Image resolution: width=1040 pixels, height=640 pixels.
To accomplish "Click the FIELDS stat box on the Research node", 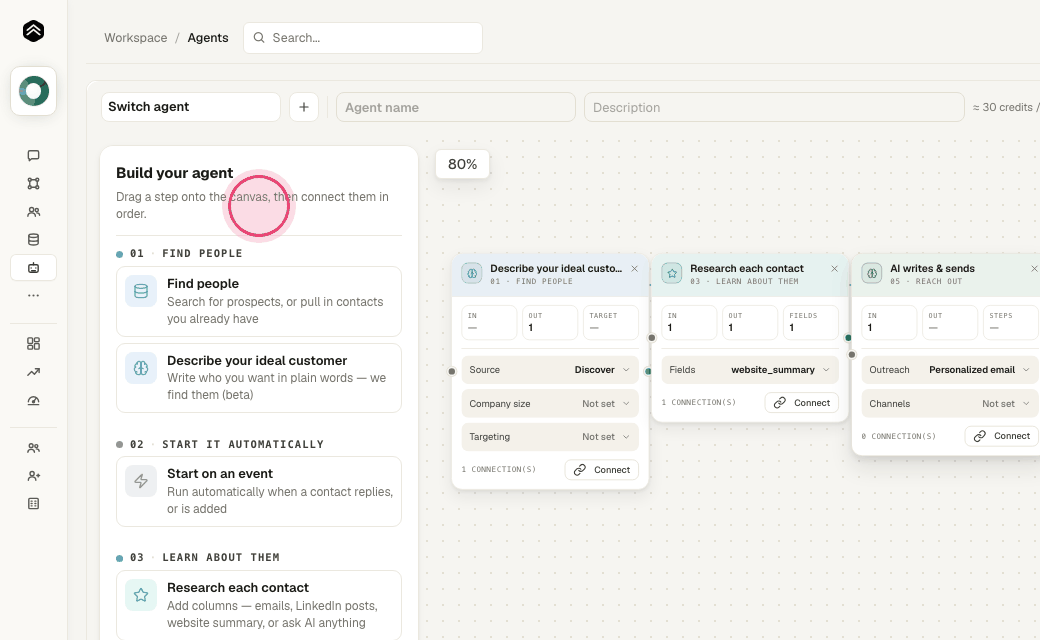I will pyautogui.click(x=811, y=322).
